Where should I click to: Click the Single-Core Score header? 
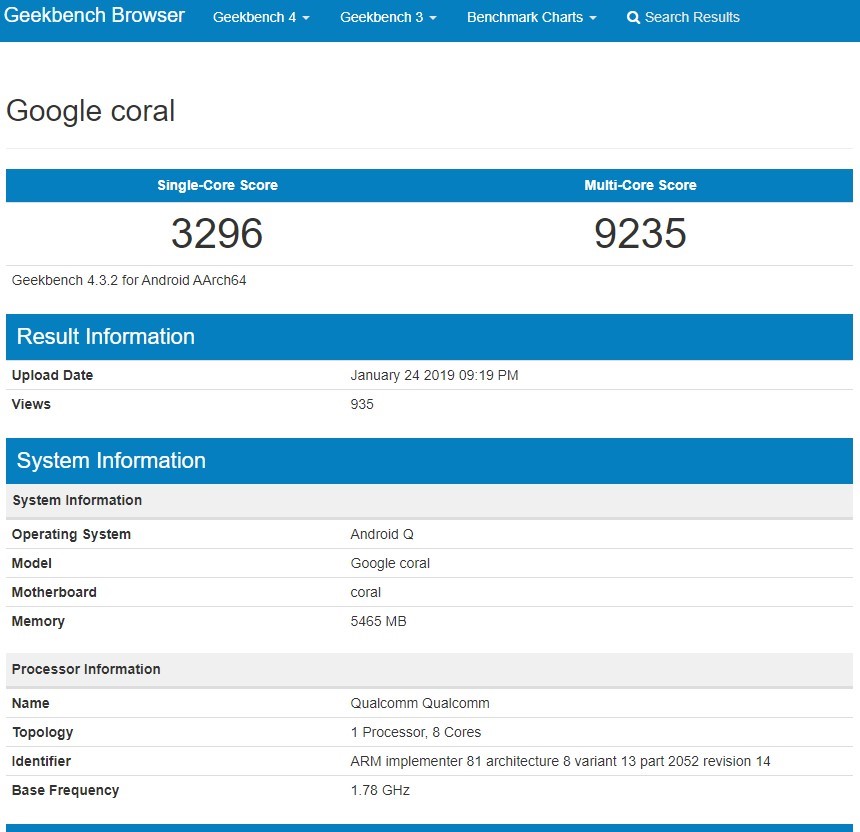(x=217, y=185)
